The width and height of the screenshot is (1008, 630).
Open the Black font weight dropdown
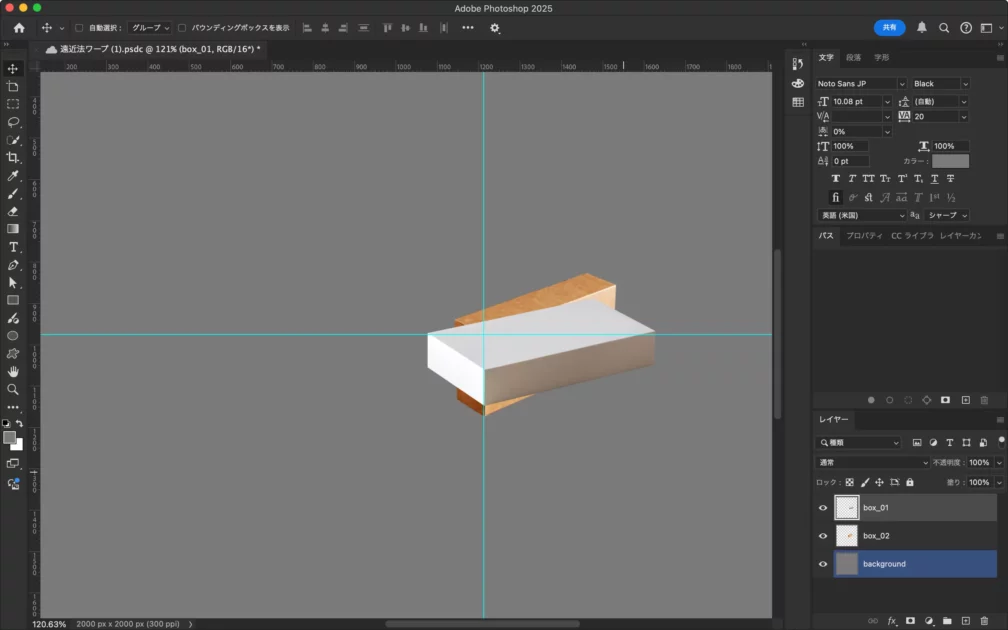click(x=939, y=84)
